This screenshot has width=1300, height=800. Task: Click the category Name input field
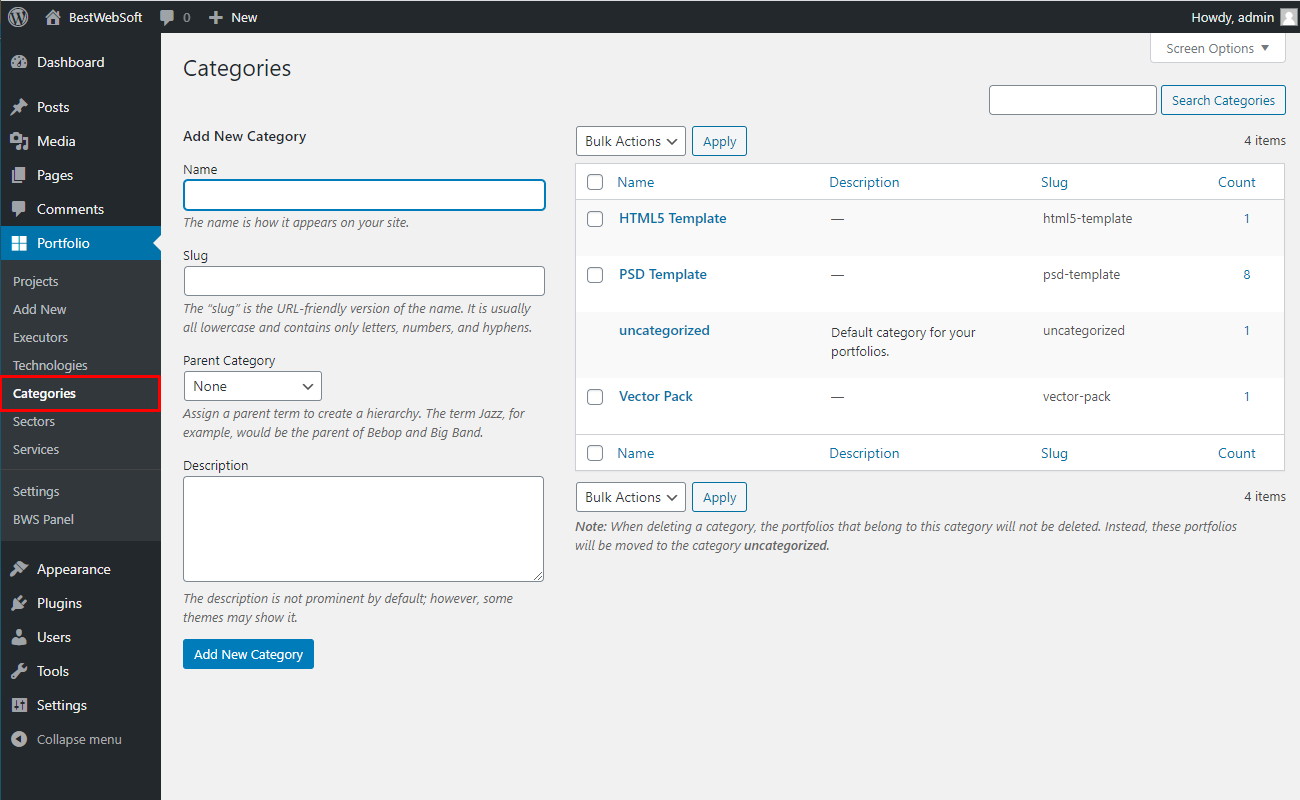(x=364, y=195)
